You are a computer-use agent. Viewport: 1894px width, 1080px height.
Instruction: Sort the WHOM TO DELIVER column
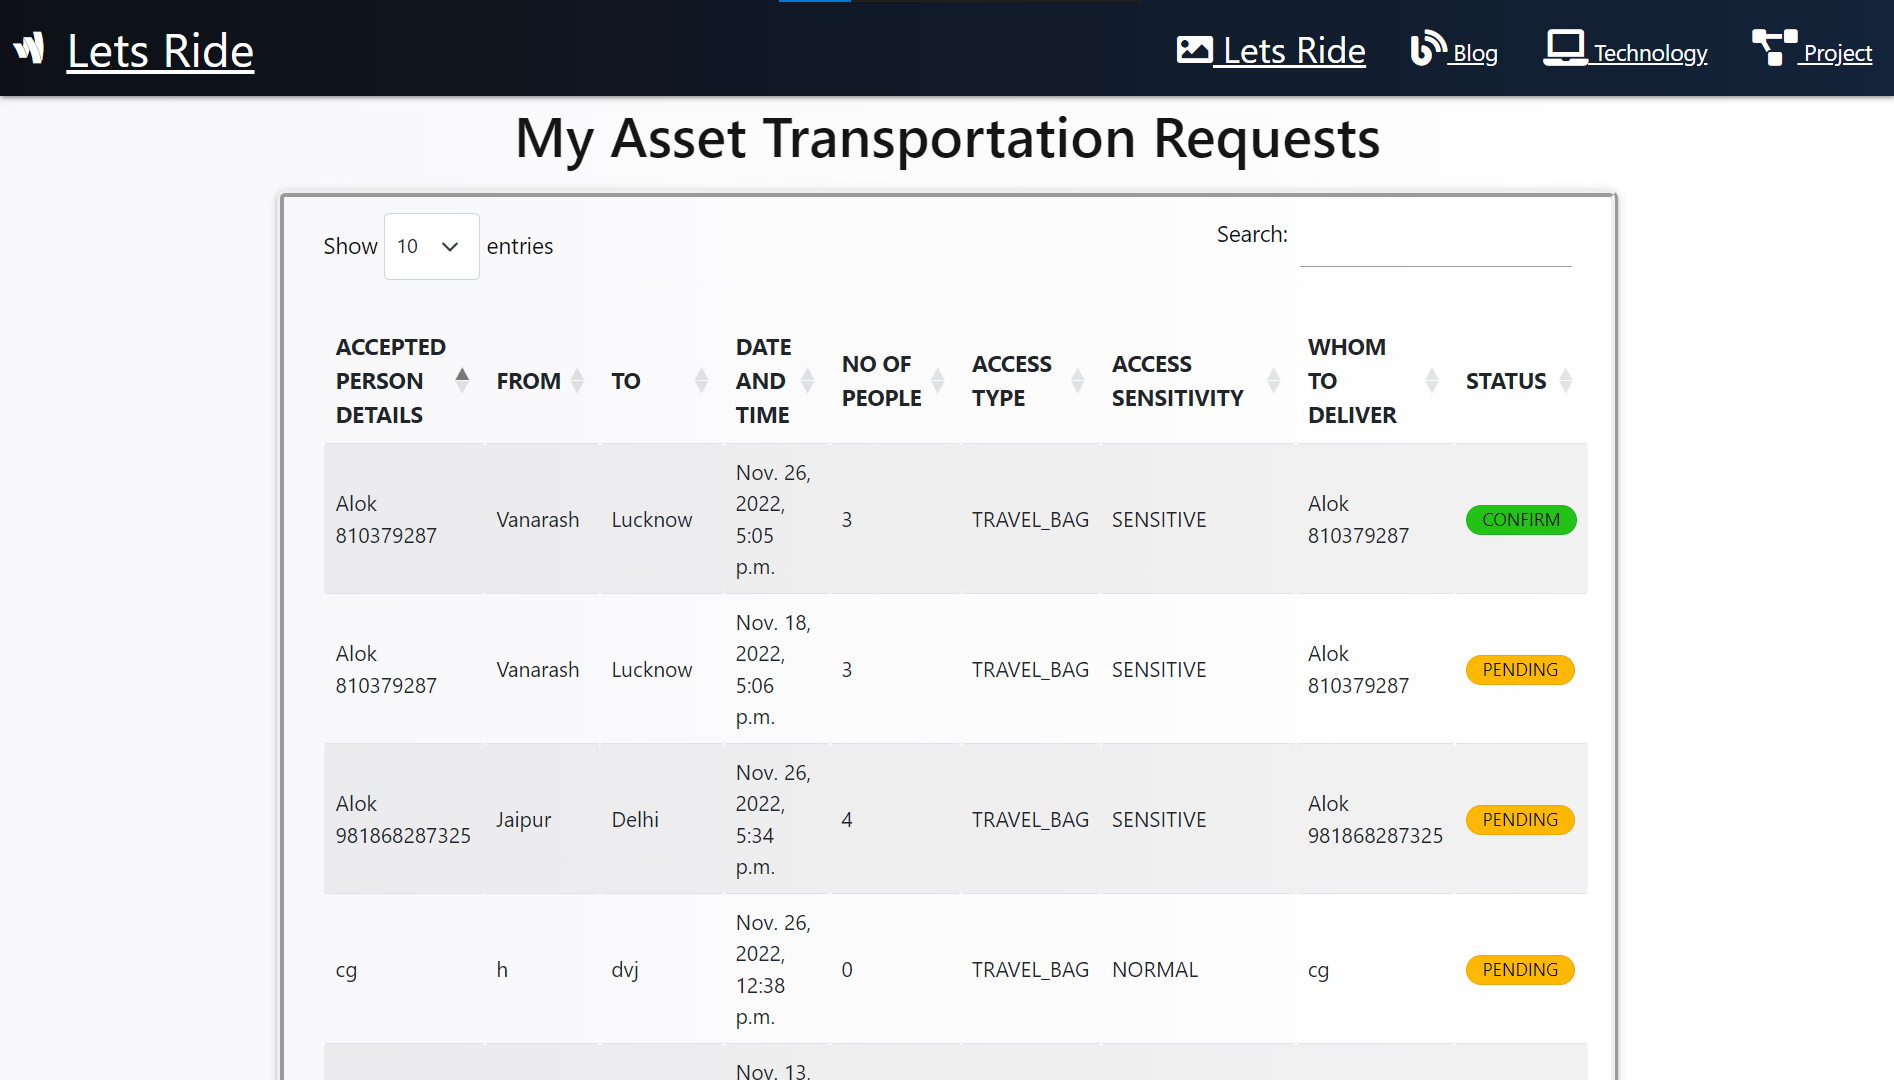pyautogui.click(x=1431, y=380)
